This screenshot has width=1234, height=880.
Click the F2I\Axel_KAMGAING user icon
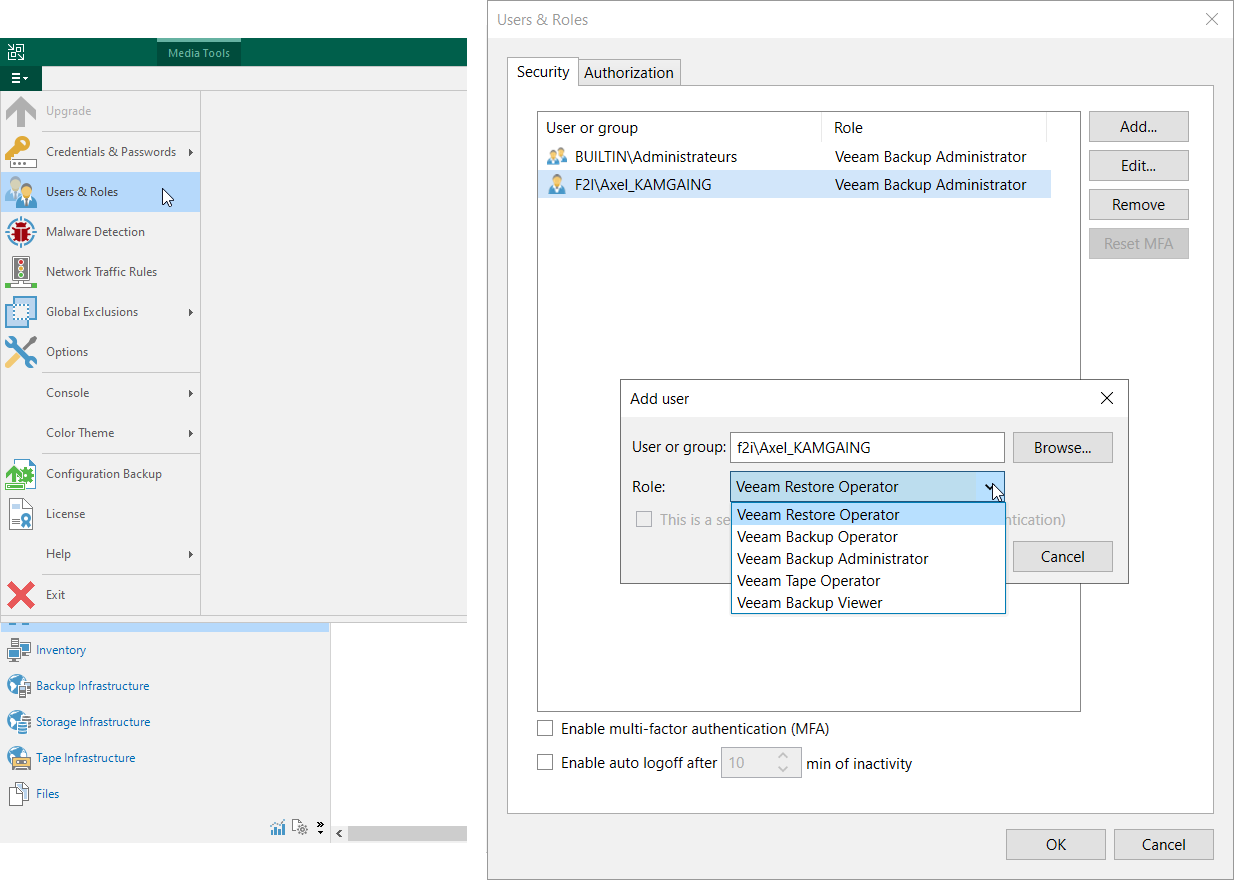point(557,185)
